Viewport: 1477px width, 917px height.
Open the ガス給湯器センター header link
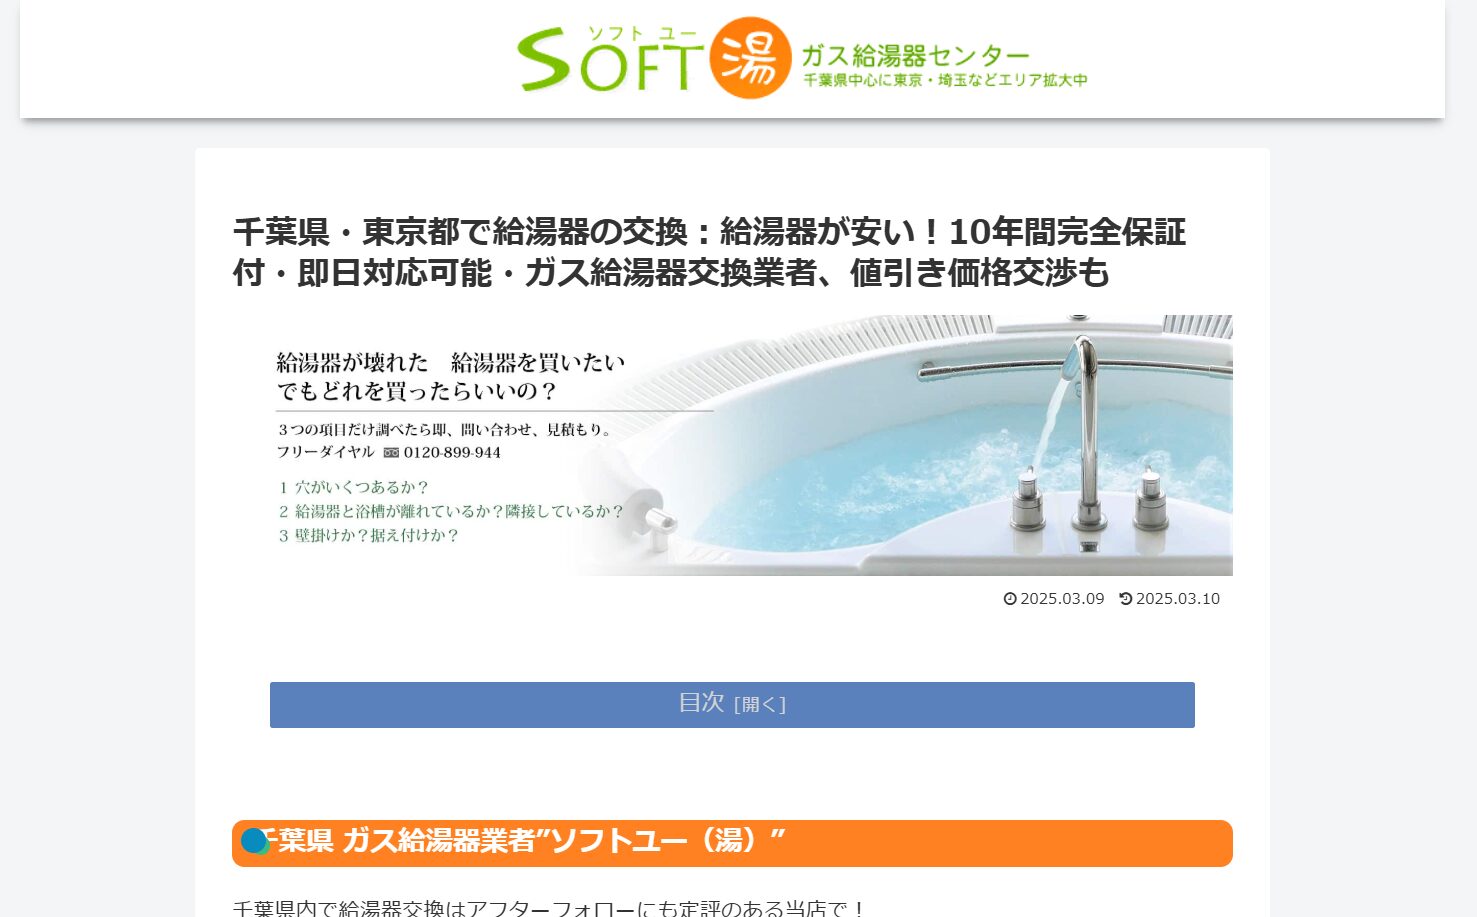(914, 55)
